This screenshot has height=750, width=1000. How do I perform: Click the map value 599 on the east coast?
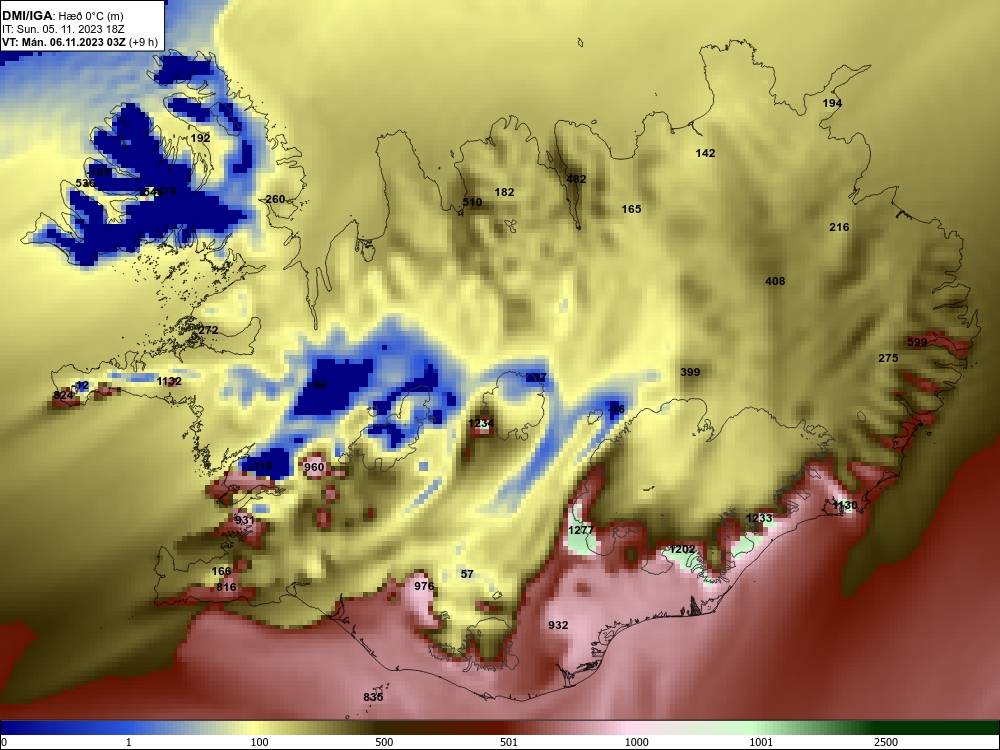pos(916,342)
